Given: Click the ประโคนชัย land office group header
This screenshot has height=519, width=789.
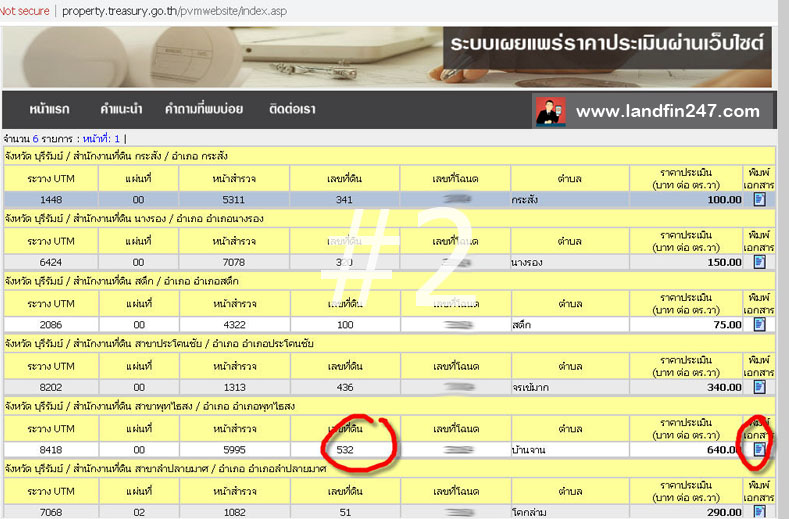Looking at the screenshot, I should [x=389, y=343].
